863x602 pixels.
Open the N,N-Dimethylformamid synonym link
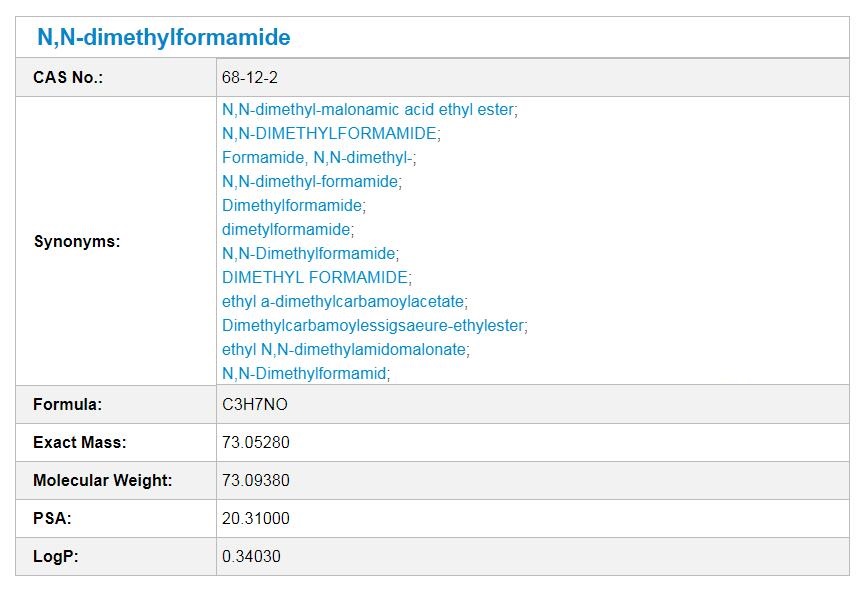coord(304,374)
